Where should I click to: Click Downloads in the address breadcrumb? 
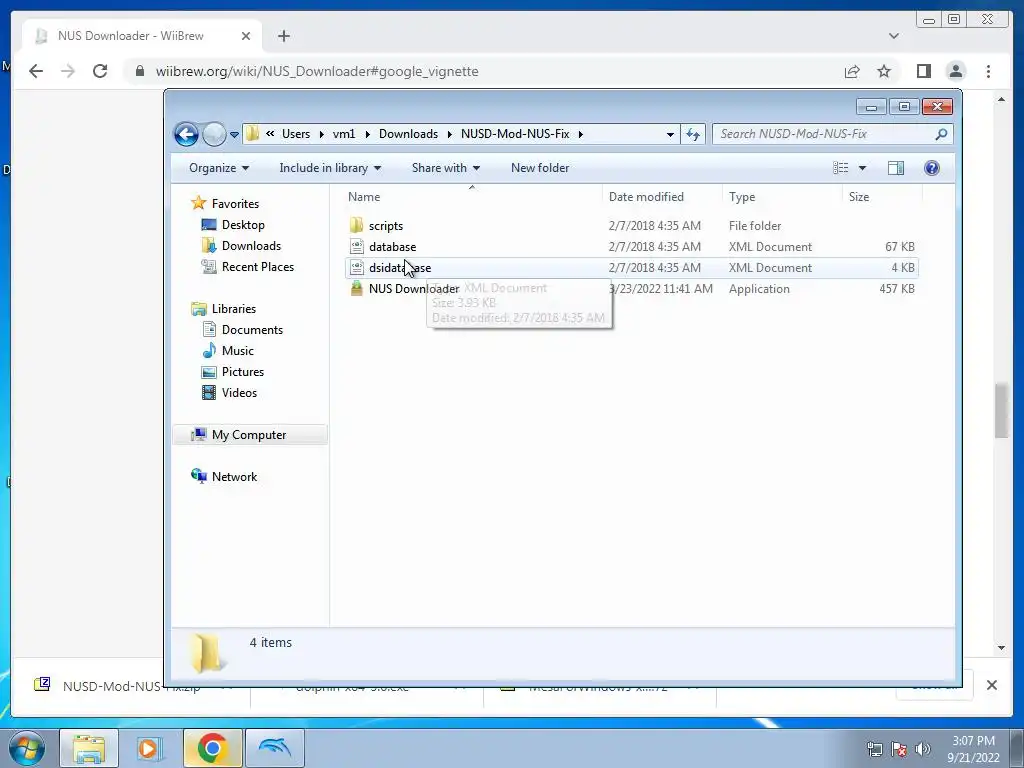pyautogui.click(x=408, y=134)
